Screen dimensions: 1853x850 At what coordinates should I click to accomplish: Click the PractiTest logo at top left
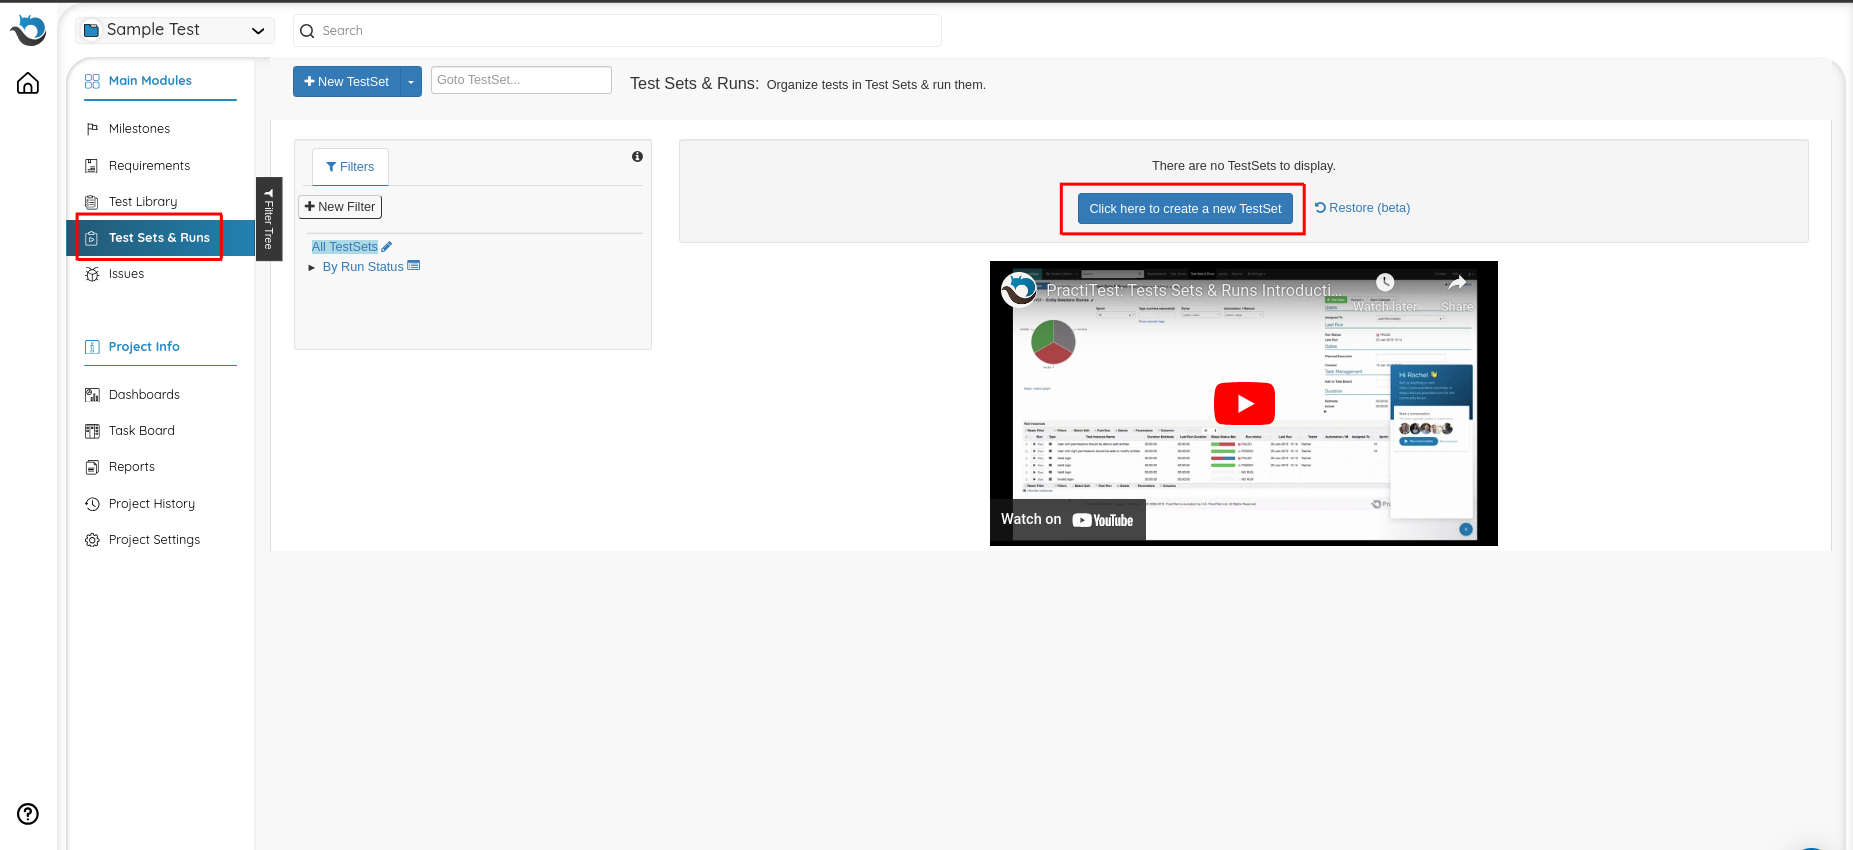28,30
